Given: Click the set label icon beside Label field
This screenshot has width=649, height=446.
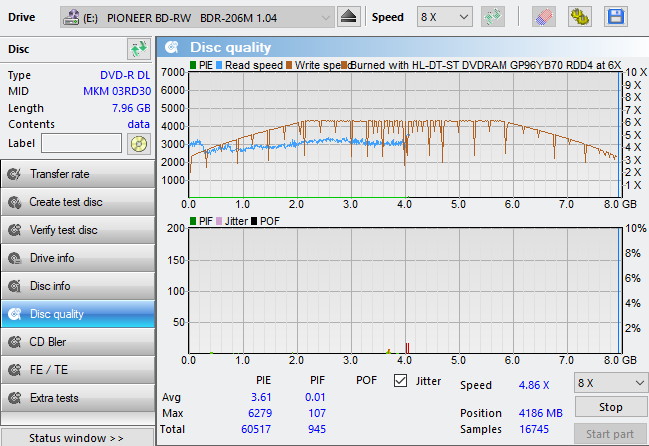Looking at the screenshot, I should pyautogui.click(x=138, y=143).
